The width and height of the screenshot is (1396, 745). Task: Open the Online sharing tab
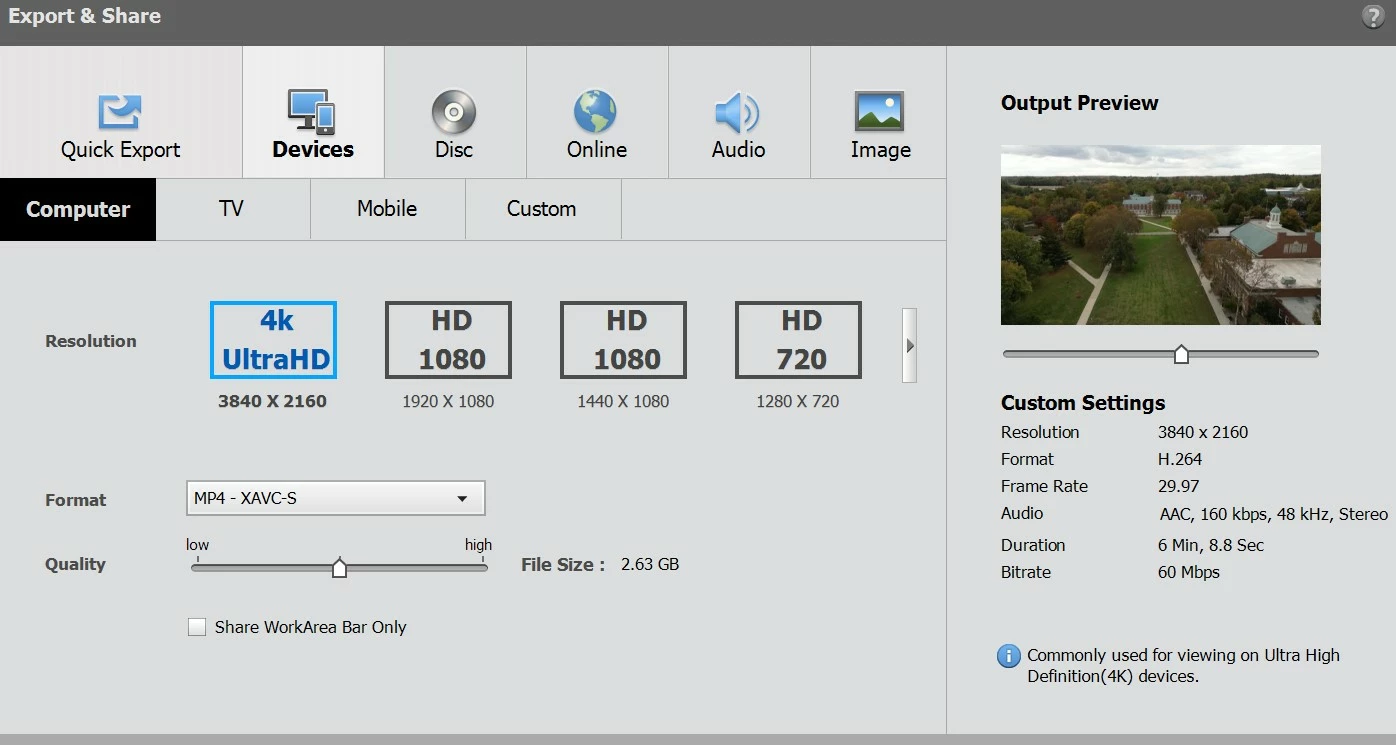click(597, 112)
